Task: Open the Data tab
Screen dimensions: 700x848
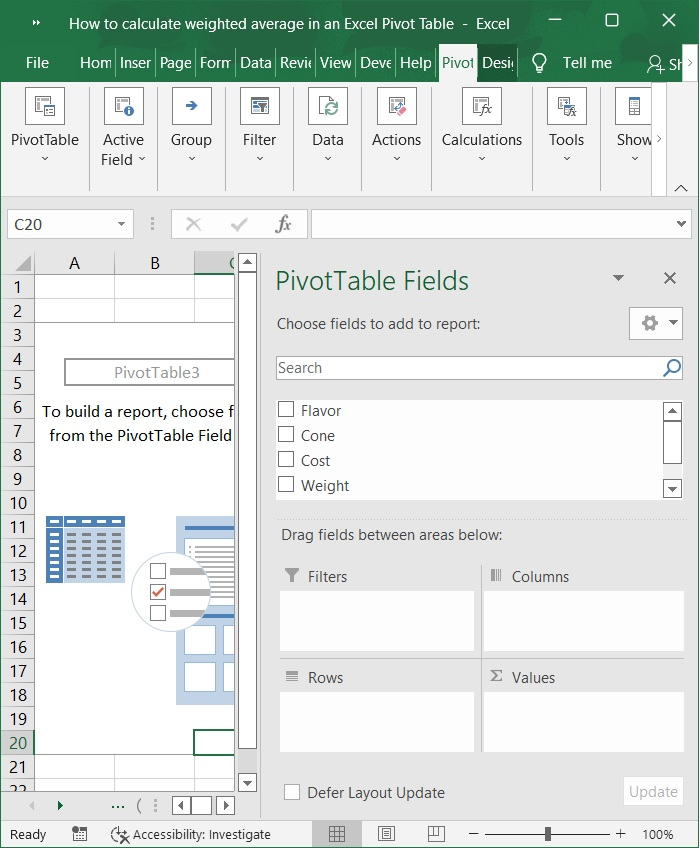Action: 256,63
